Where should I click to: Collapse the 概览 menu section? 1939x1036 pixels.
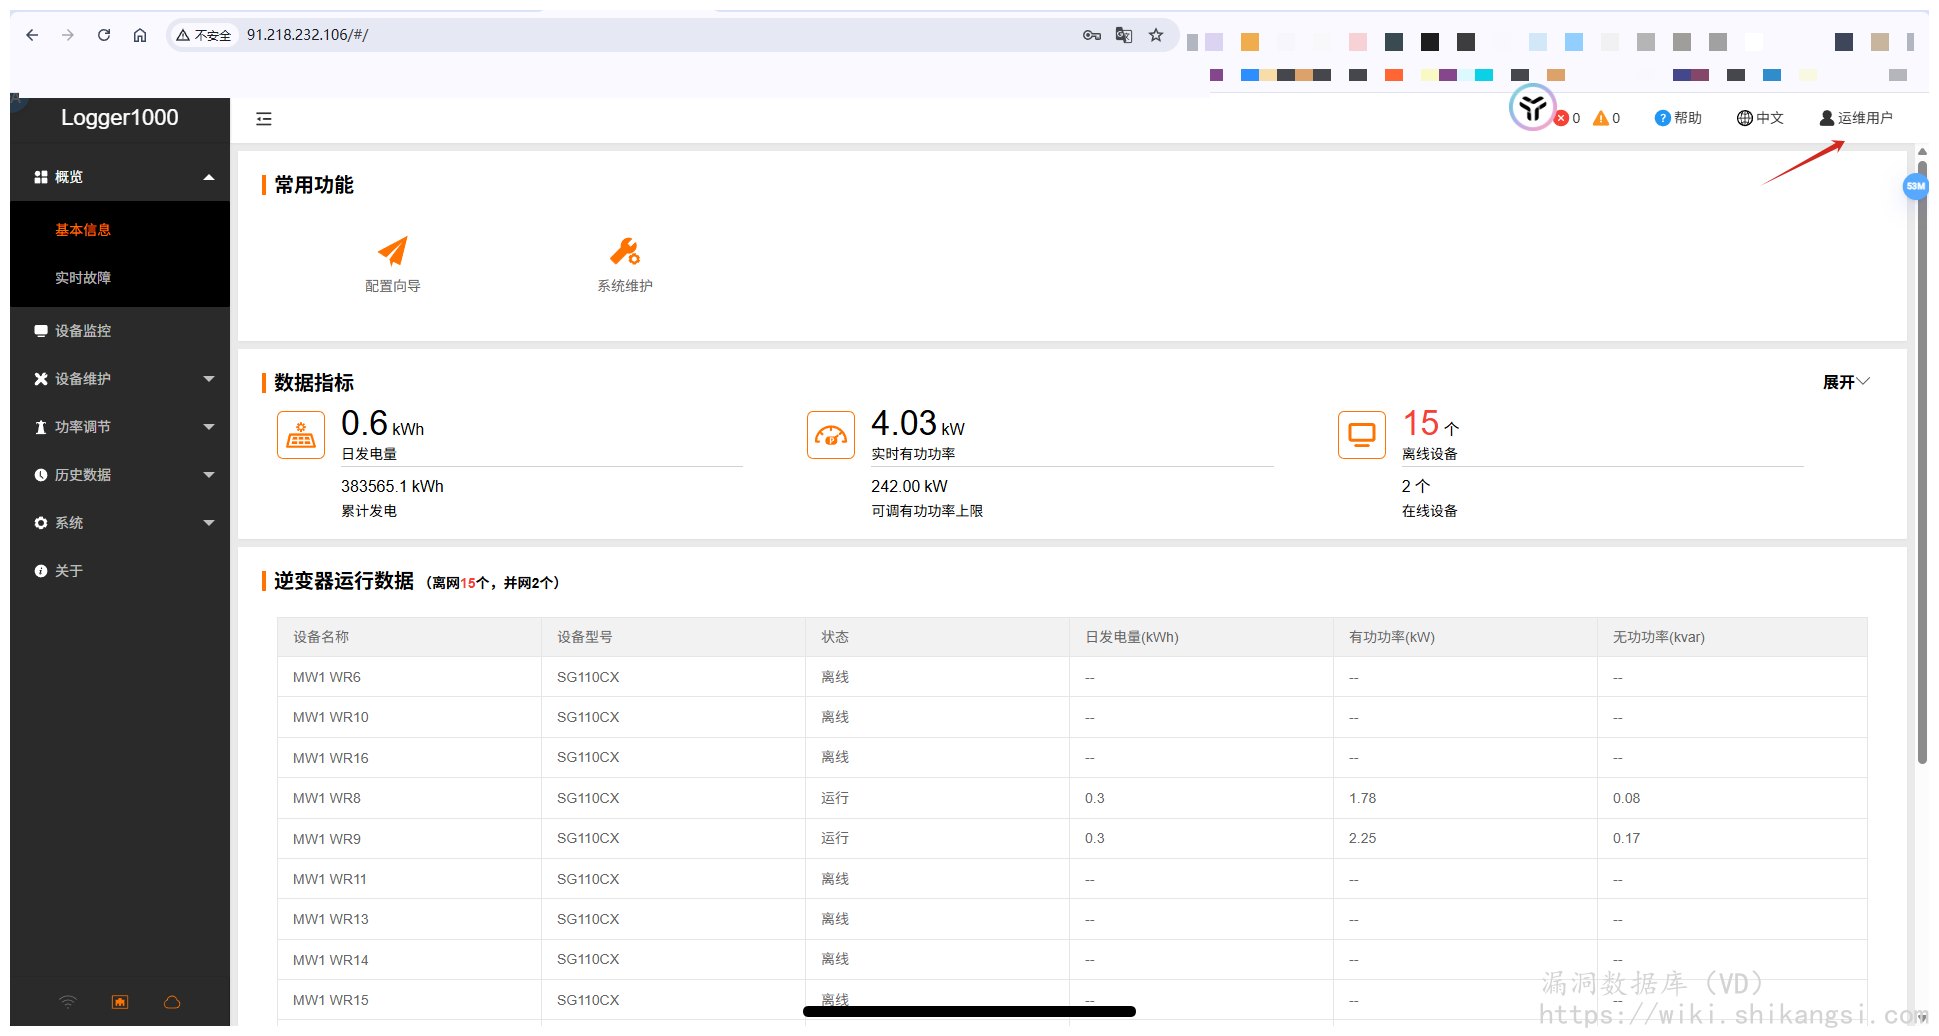(x=120, y=177)
